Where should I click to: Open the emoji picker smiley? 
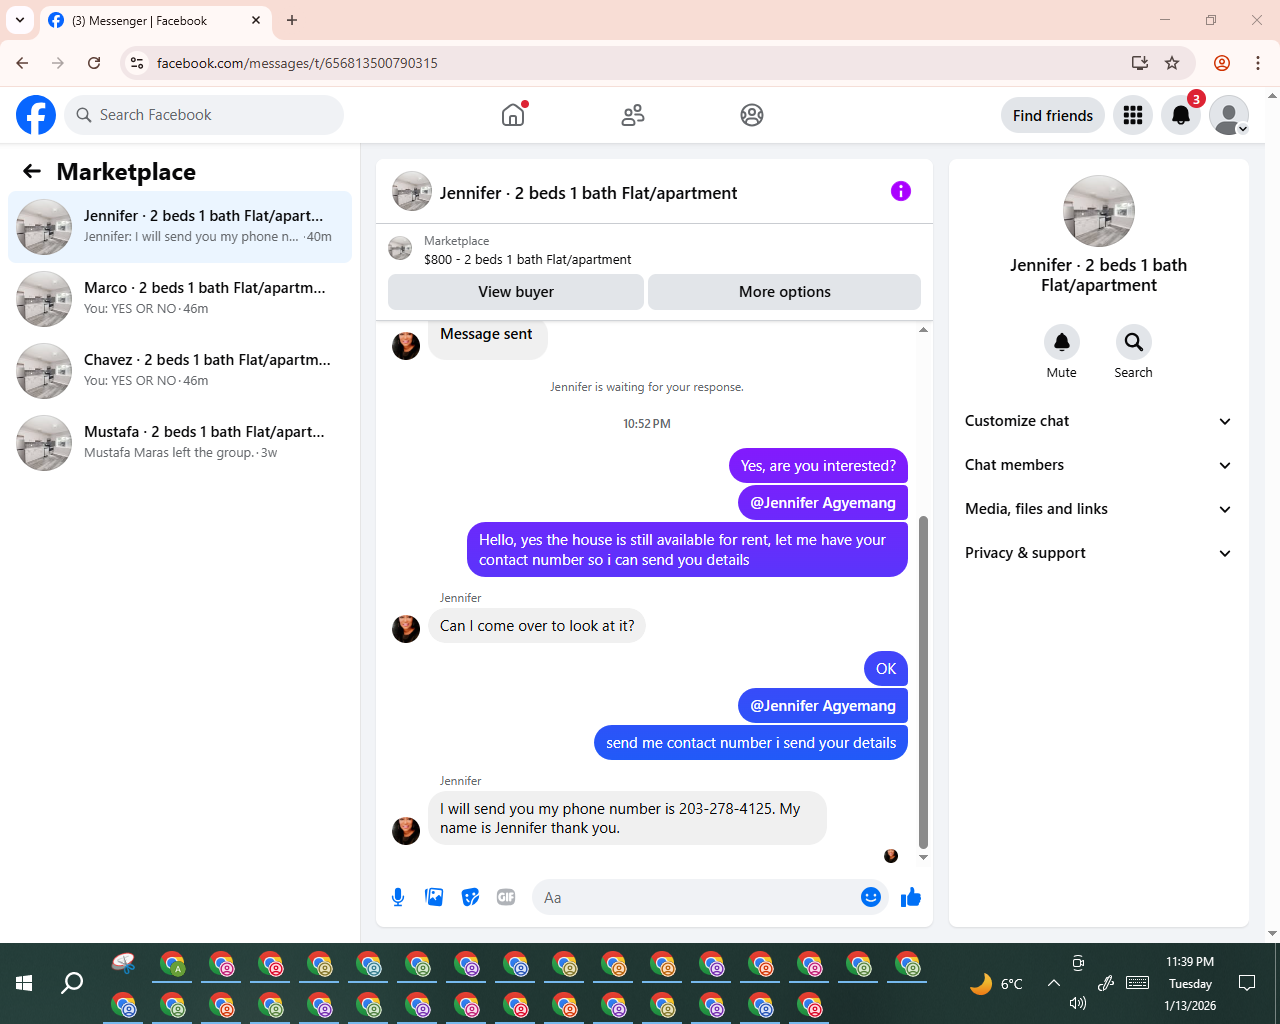871,897
